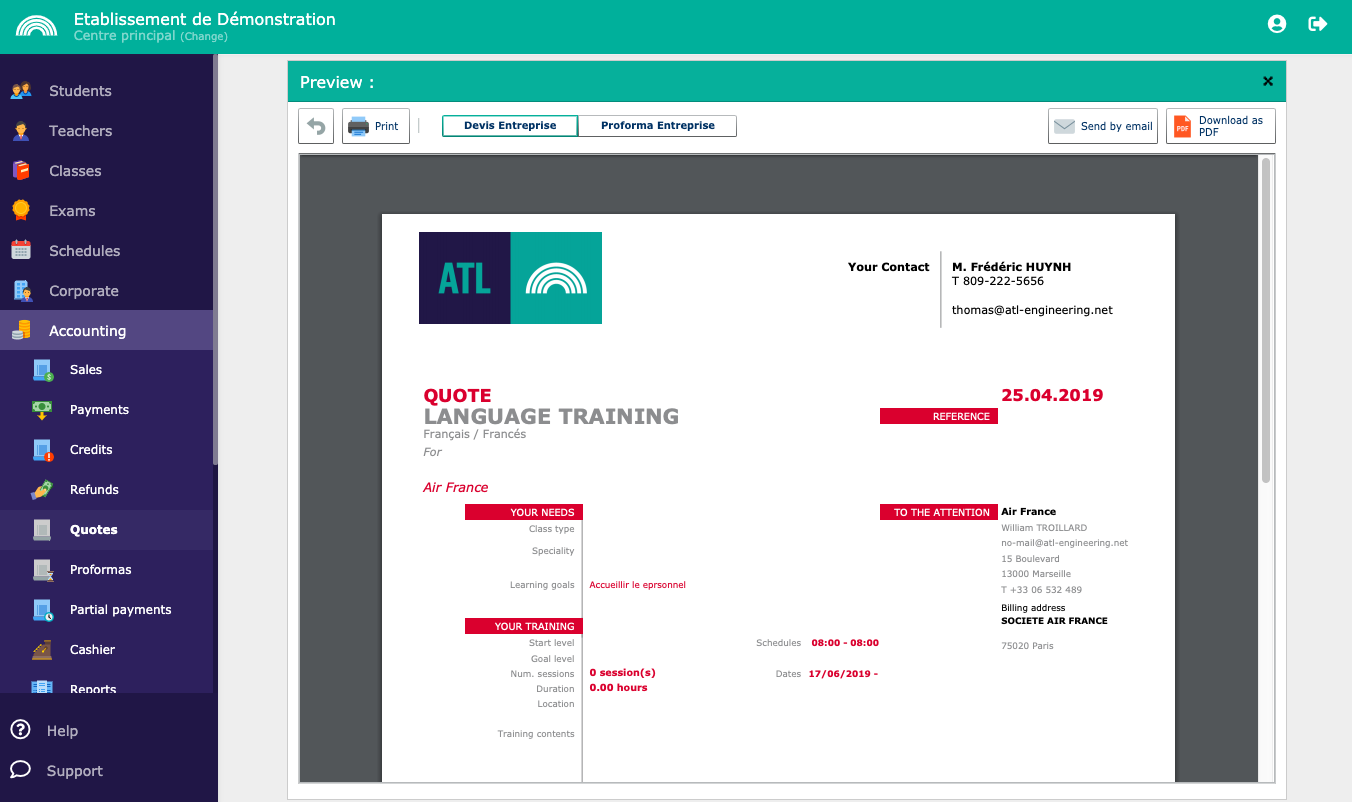The height and width of the screenshot is (802, 1352).
Task: Print the quote preview
Action: coord(376,126)
